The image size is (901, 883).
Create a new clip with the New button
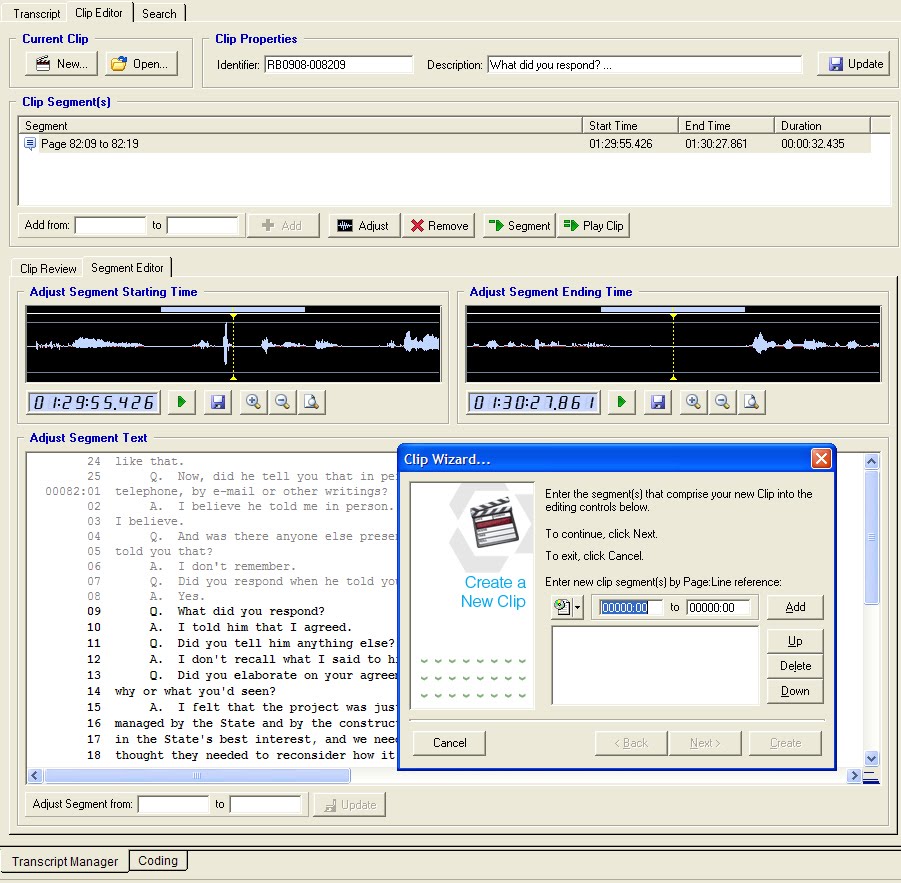point(60,63)
